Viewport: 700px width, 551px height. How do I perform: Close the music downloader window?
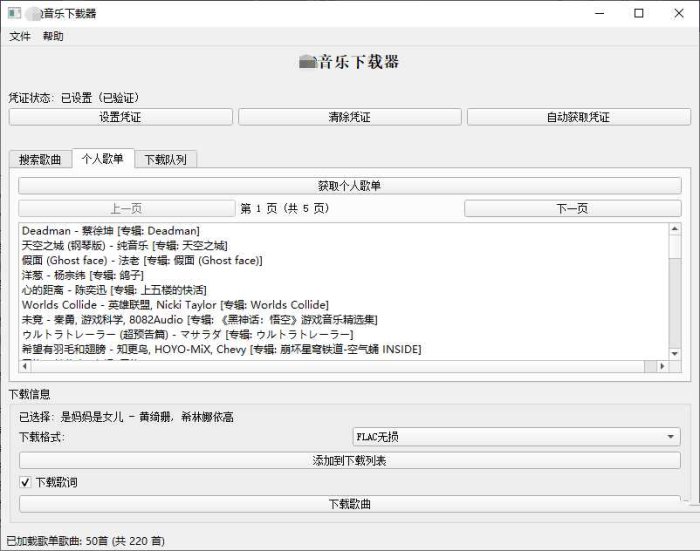679,13
